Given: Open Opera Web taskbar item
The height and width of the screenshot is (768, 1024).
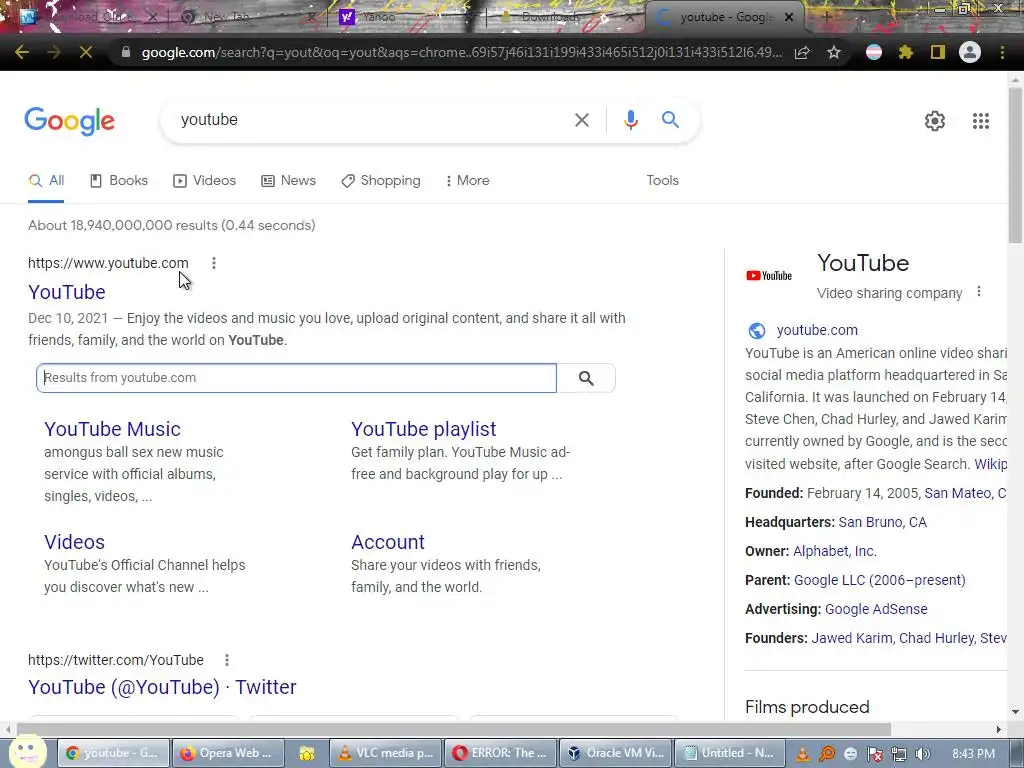Looking at the screenshot, I should point(229,753).
